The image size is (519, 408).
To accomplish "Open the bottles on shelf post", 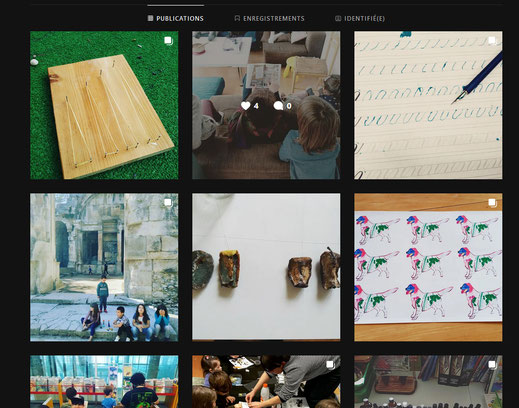I will coord(428,382).
